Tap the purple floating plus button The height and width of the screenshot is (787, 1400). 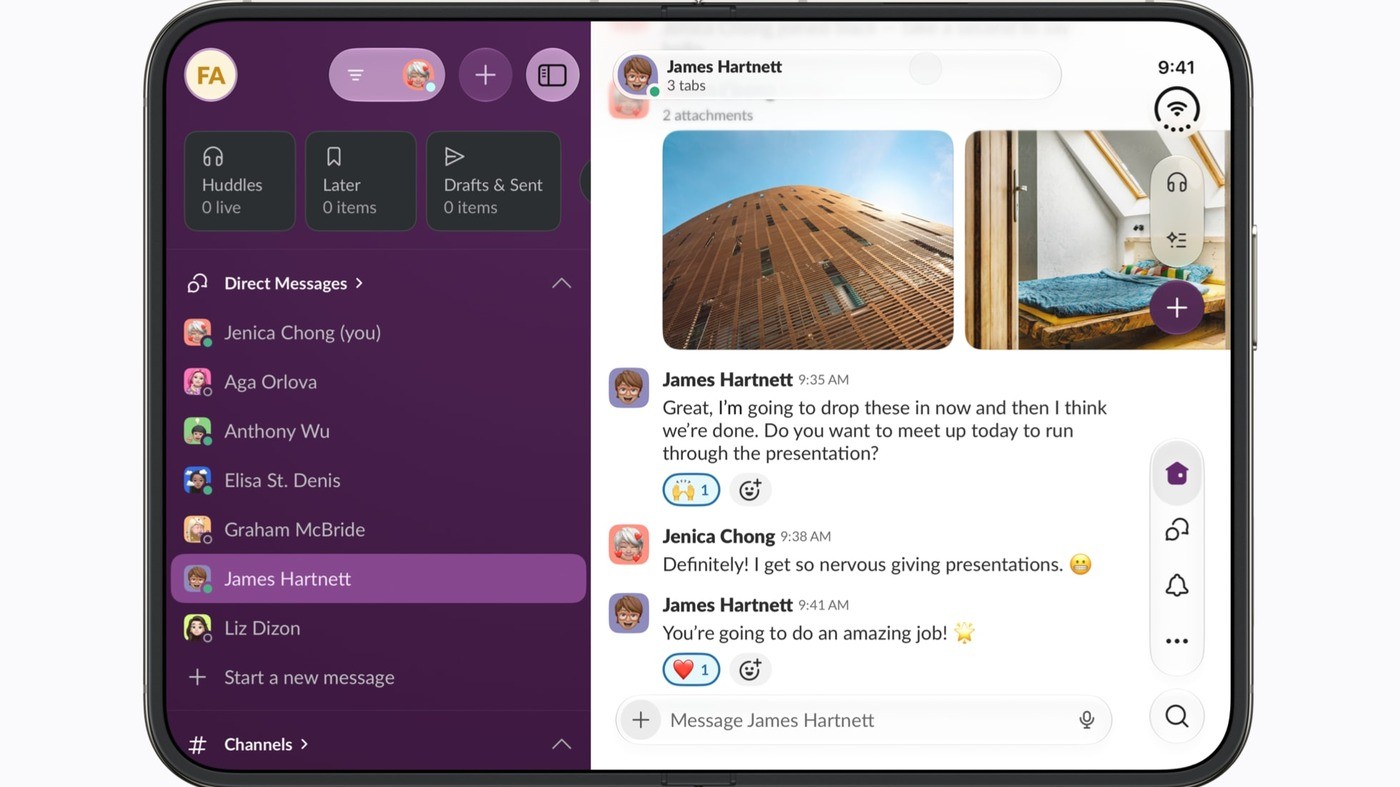tap(1177, 307)
